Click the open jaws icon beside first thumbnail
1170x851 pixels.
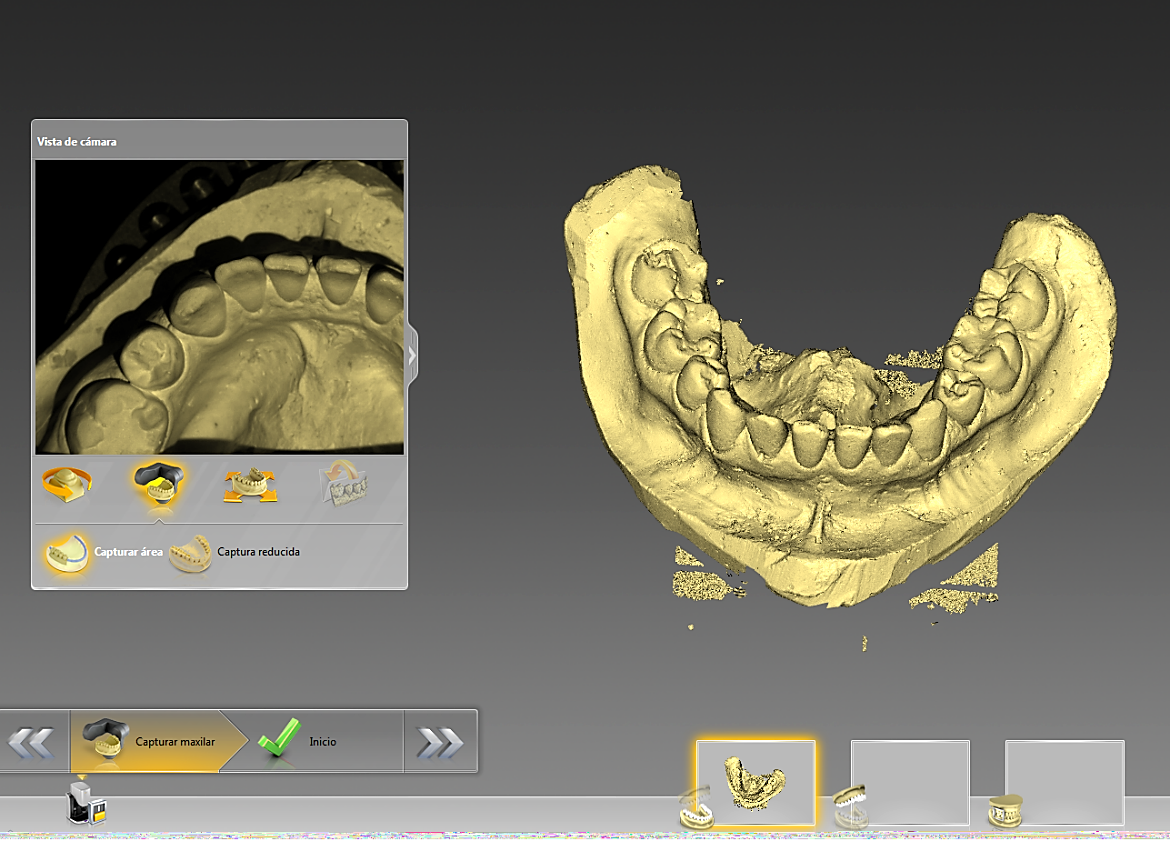click(695, 808)
